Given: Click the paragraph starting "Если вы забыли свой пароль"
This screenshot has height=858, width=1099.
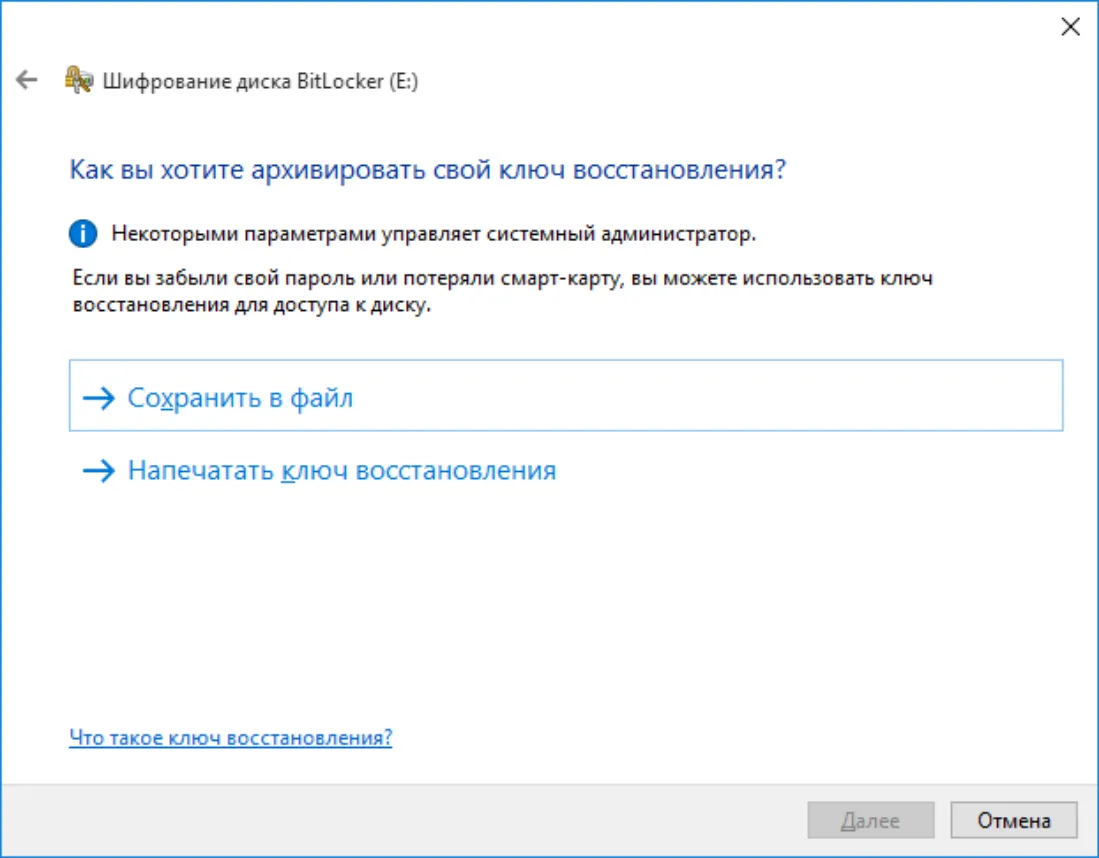Looking at the screenshot, I should (503, 292).
